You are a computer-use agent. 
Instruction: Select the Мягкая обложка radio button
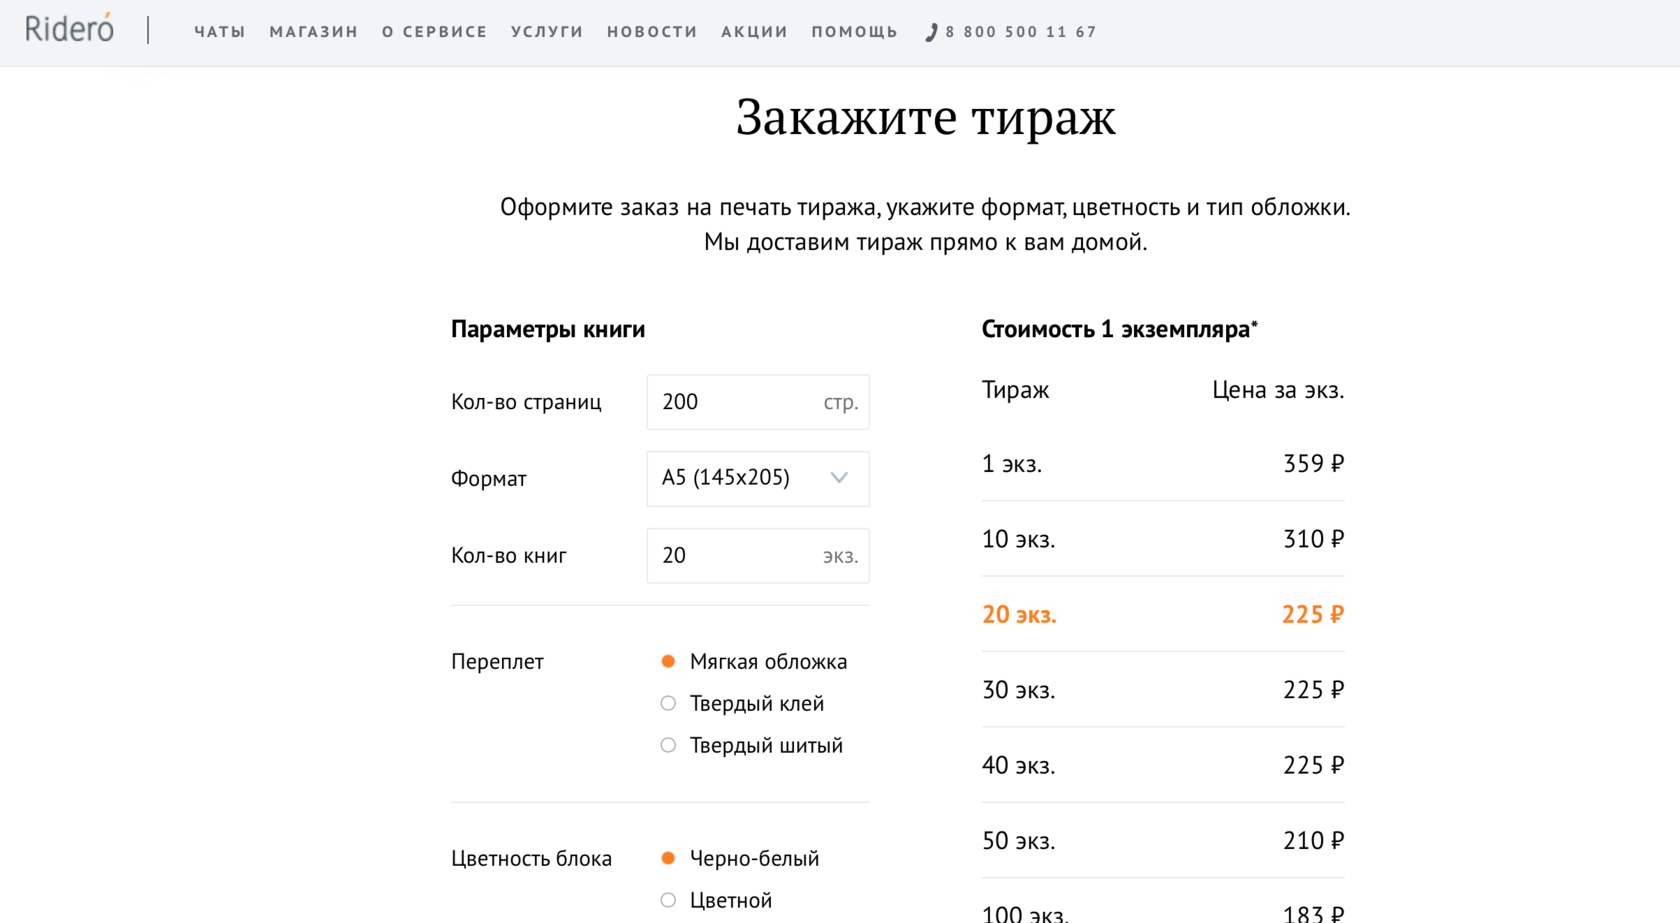[x=668, y=661]
